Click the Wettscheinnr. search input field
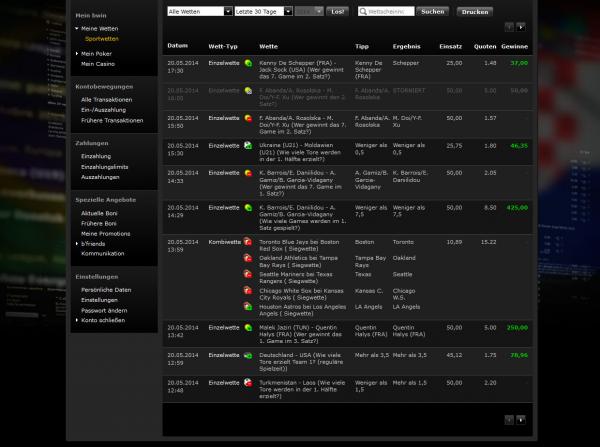The height and width of the screenshot is (447, 600). 375,11
